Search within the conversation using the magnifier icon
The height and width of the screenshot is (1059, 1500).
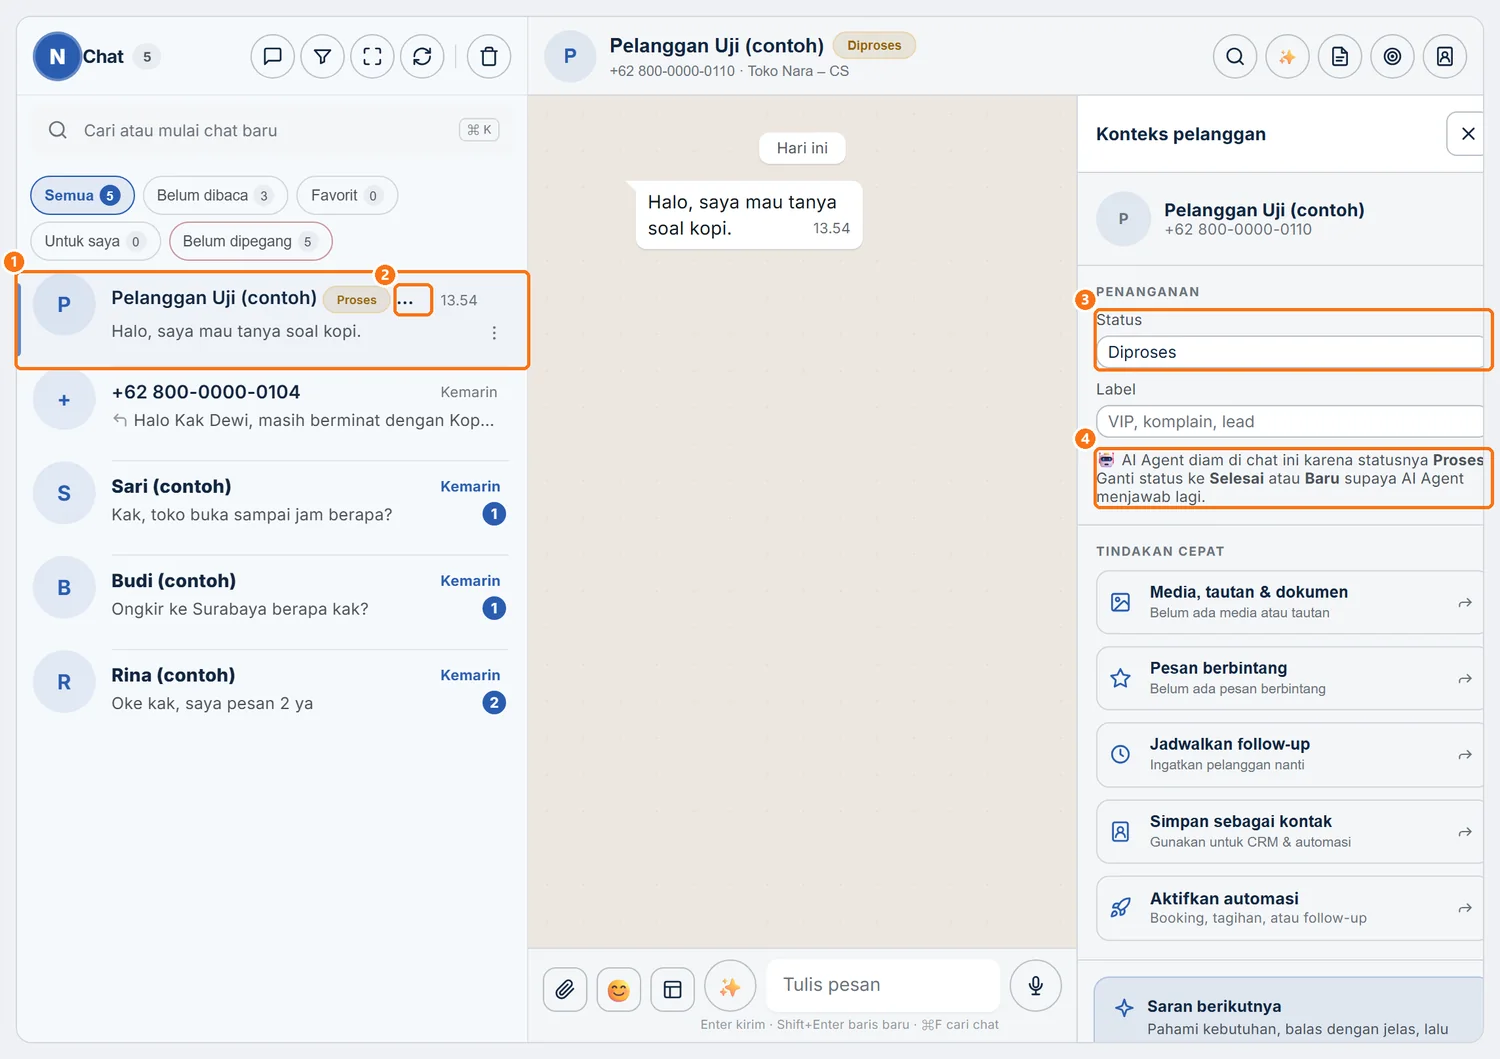(1235, 57)
